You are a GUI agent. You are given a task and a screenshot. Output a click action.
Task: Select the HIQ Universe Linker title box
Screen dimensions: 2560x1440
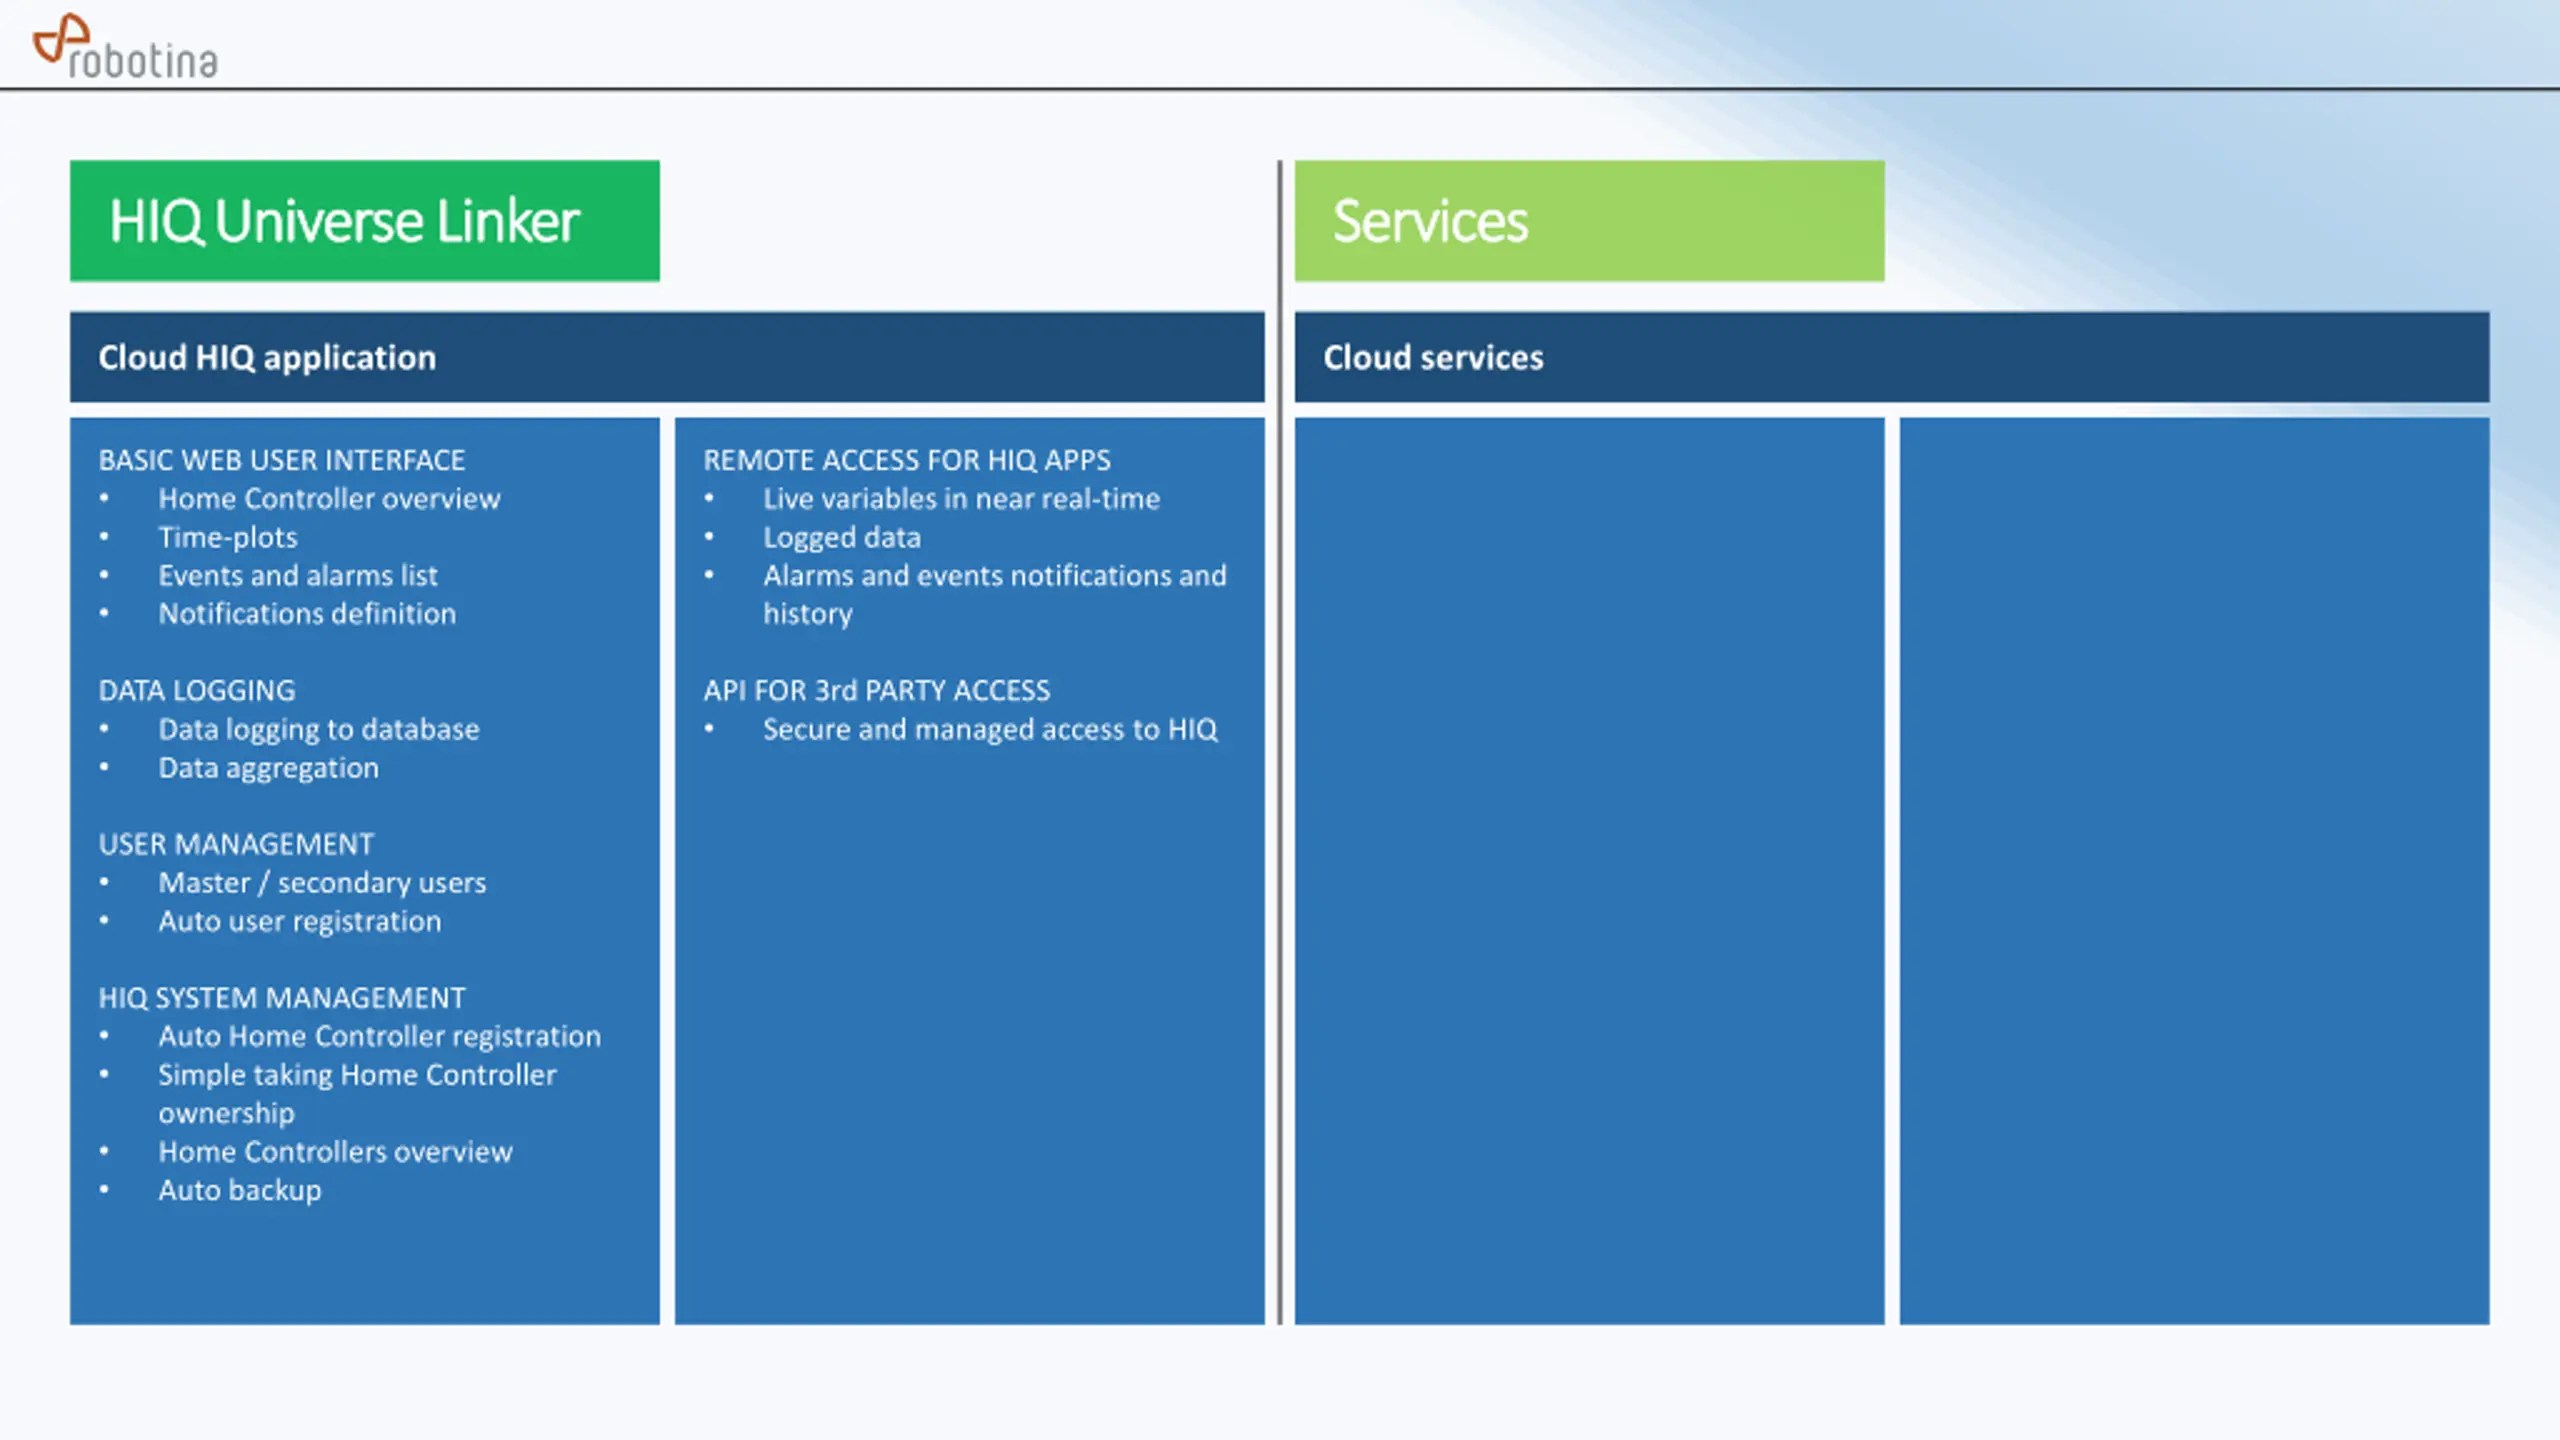[365, 221]
